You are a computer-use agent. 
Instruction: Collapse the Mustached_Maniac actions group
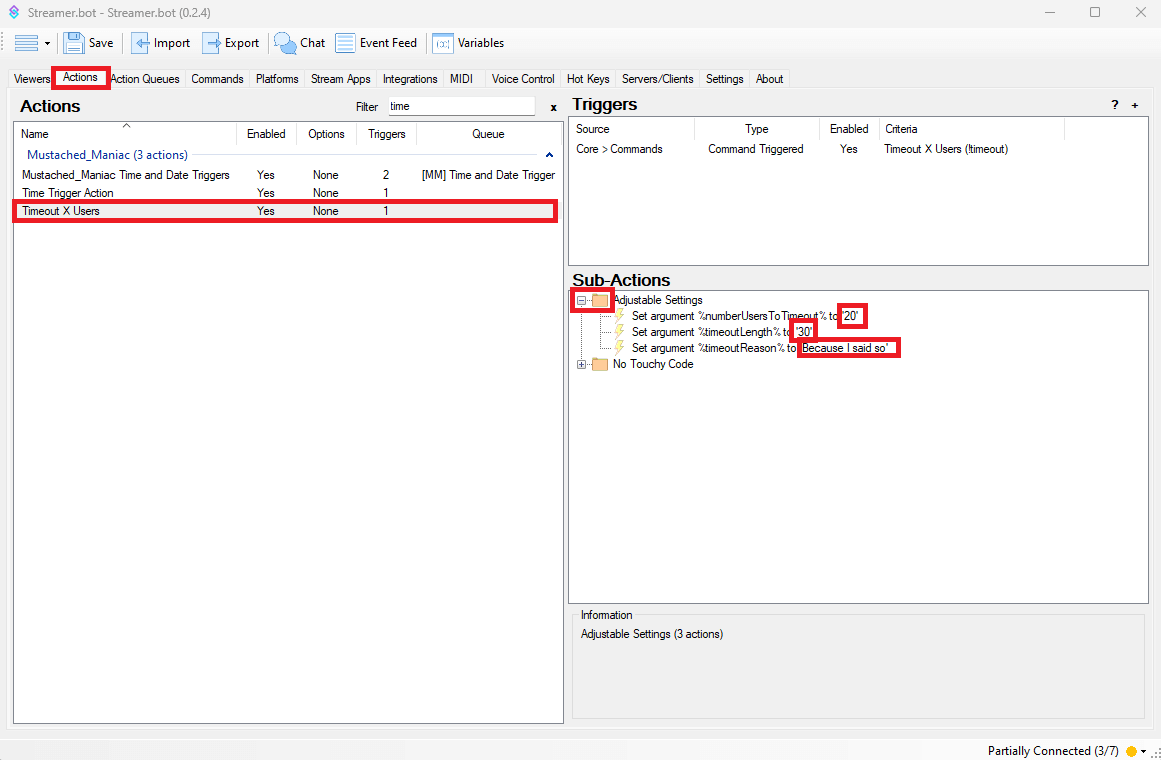tap(549, 155)
